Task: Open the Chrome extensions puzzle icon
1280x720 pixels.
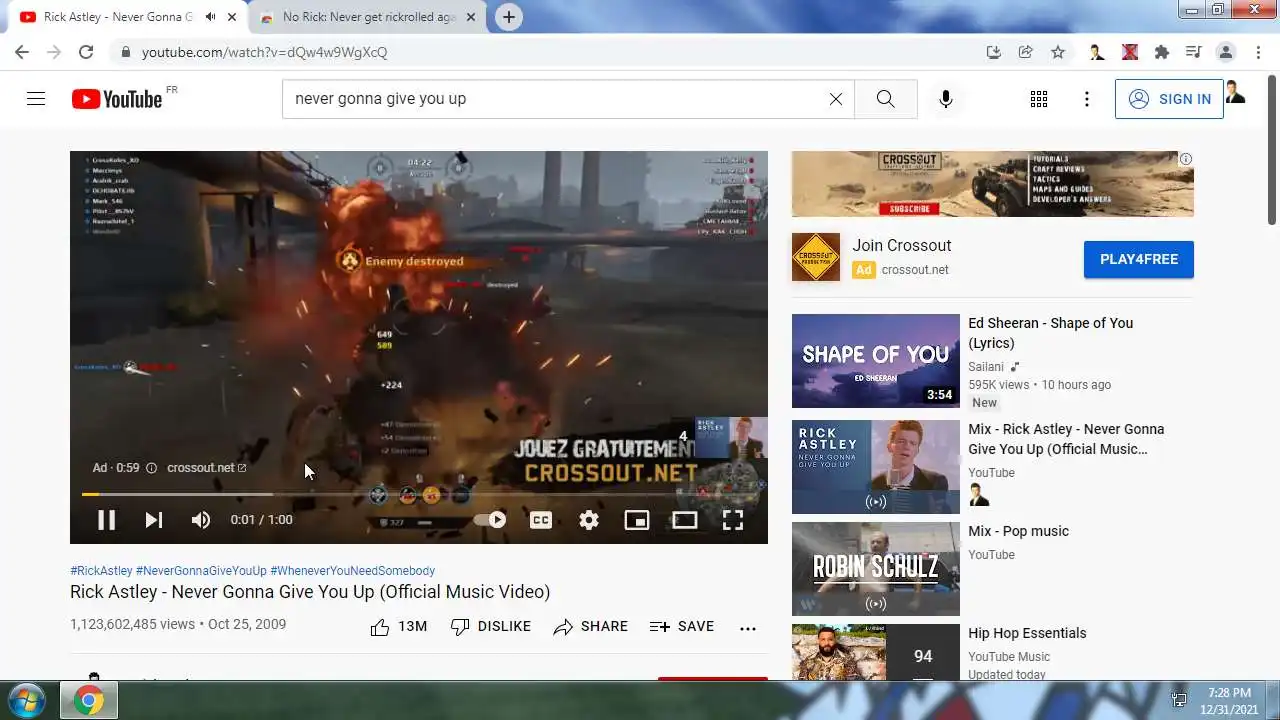Action: (x=1161, y=52)
